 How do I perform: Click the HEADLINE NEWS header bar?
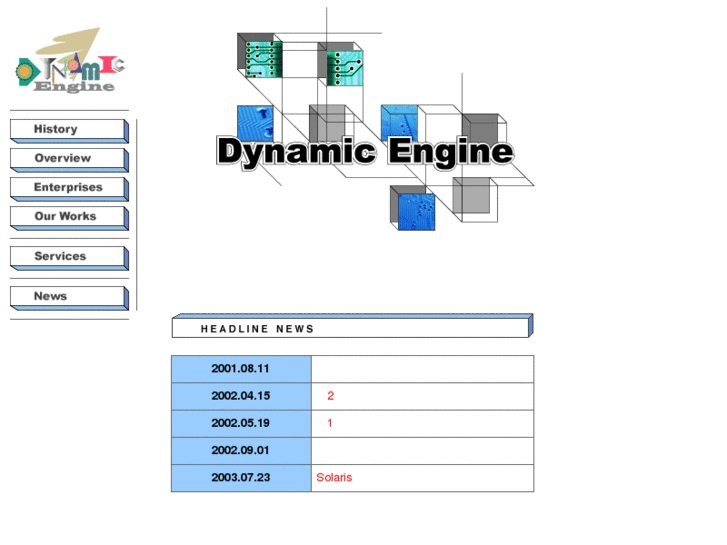(x=352, y=326)
